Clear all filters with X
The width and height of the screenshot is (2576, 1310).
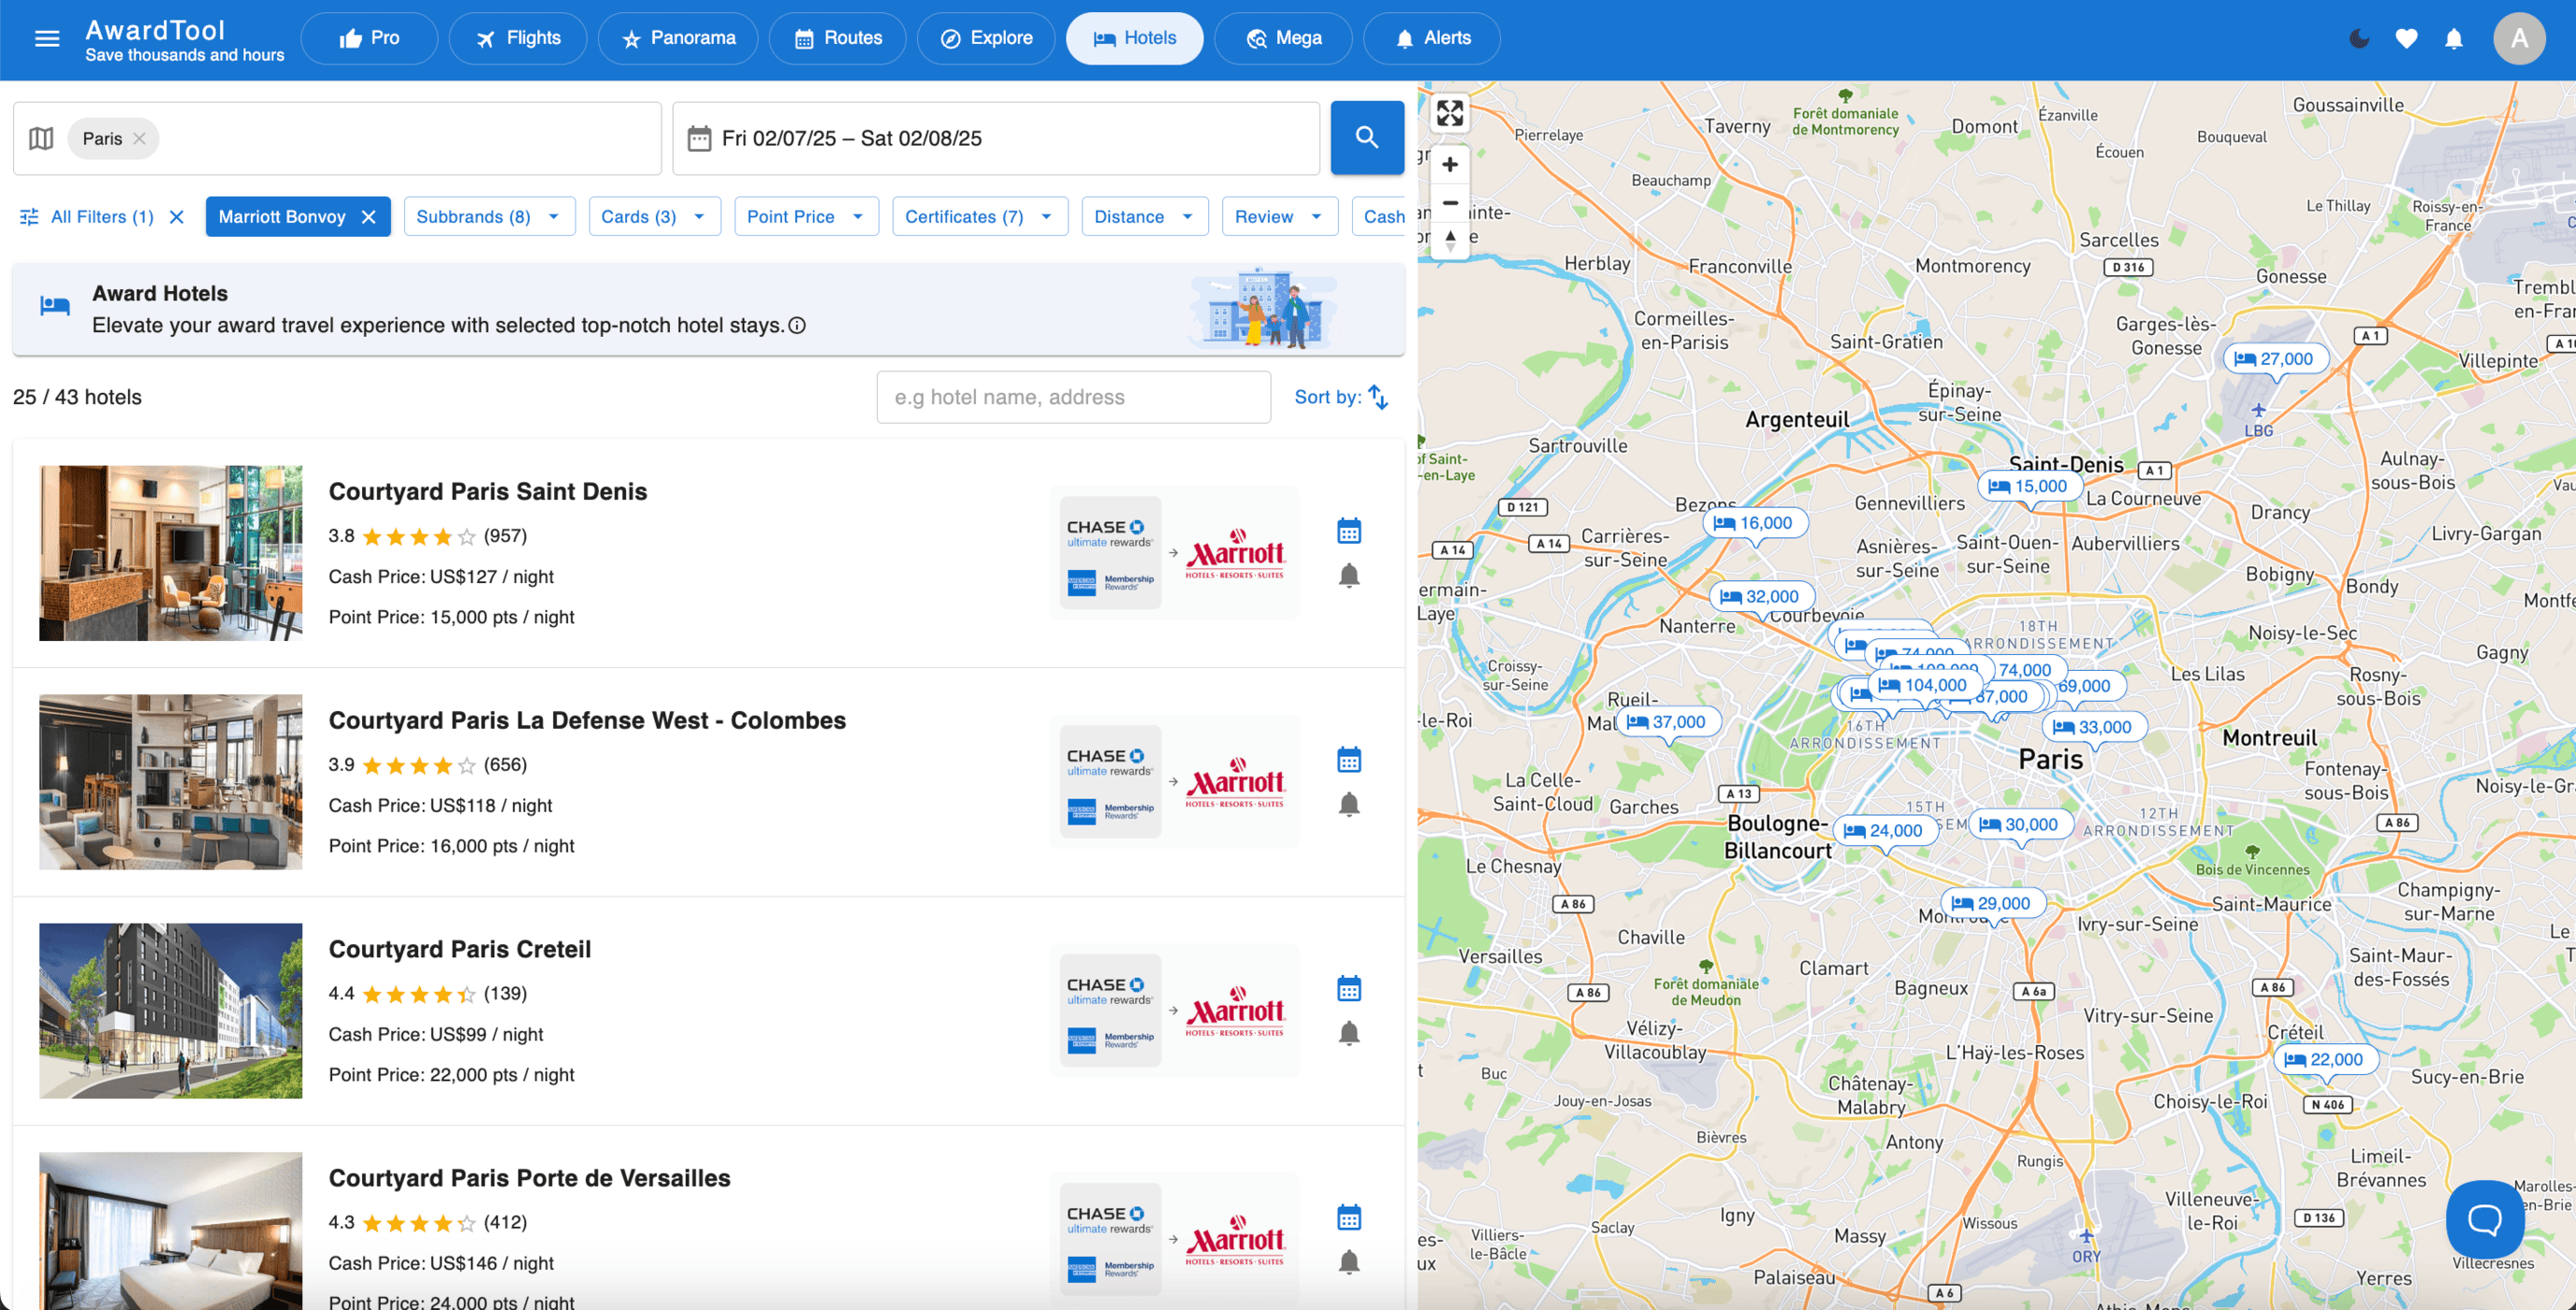tap(177, 216)
